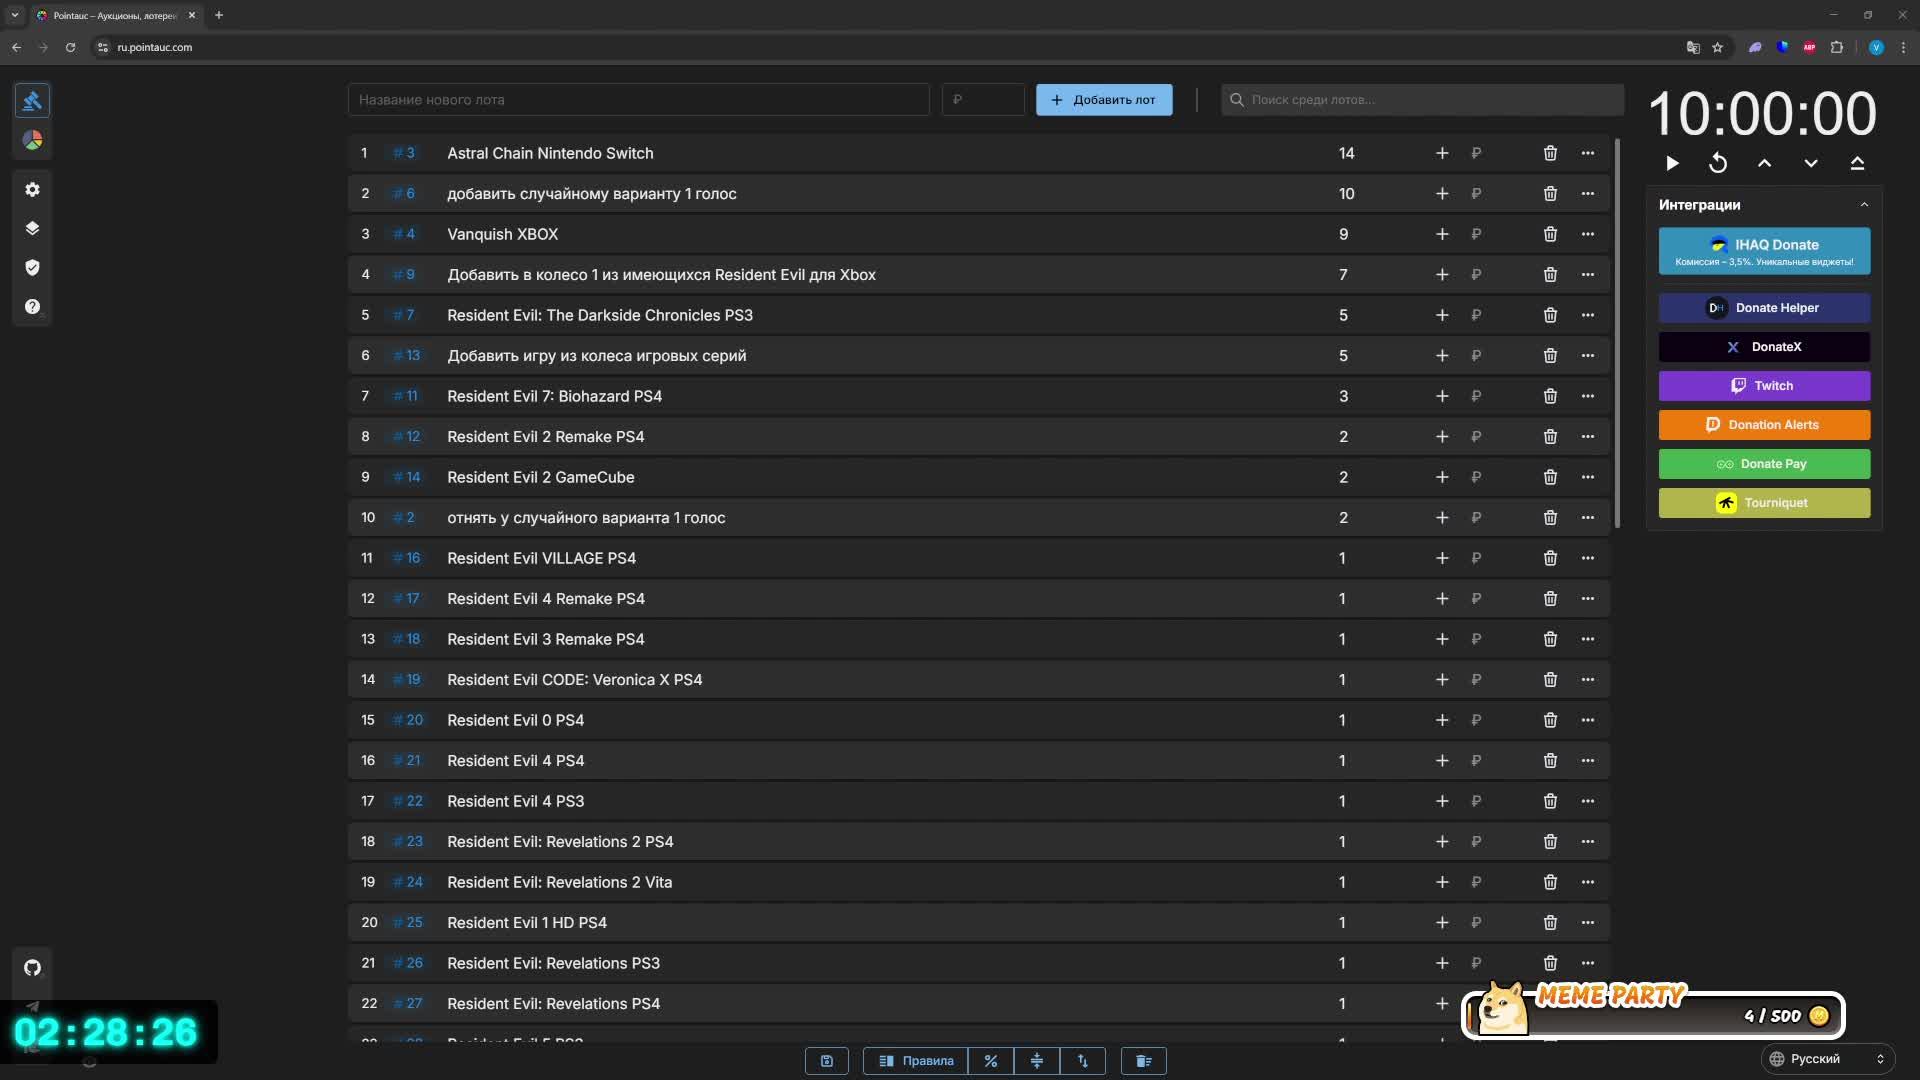
Task: Click the compact view icon in the bottom toolbar
Action: click(x=1037, y=1061)
